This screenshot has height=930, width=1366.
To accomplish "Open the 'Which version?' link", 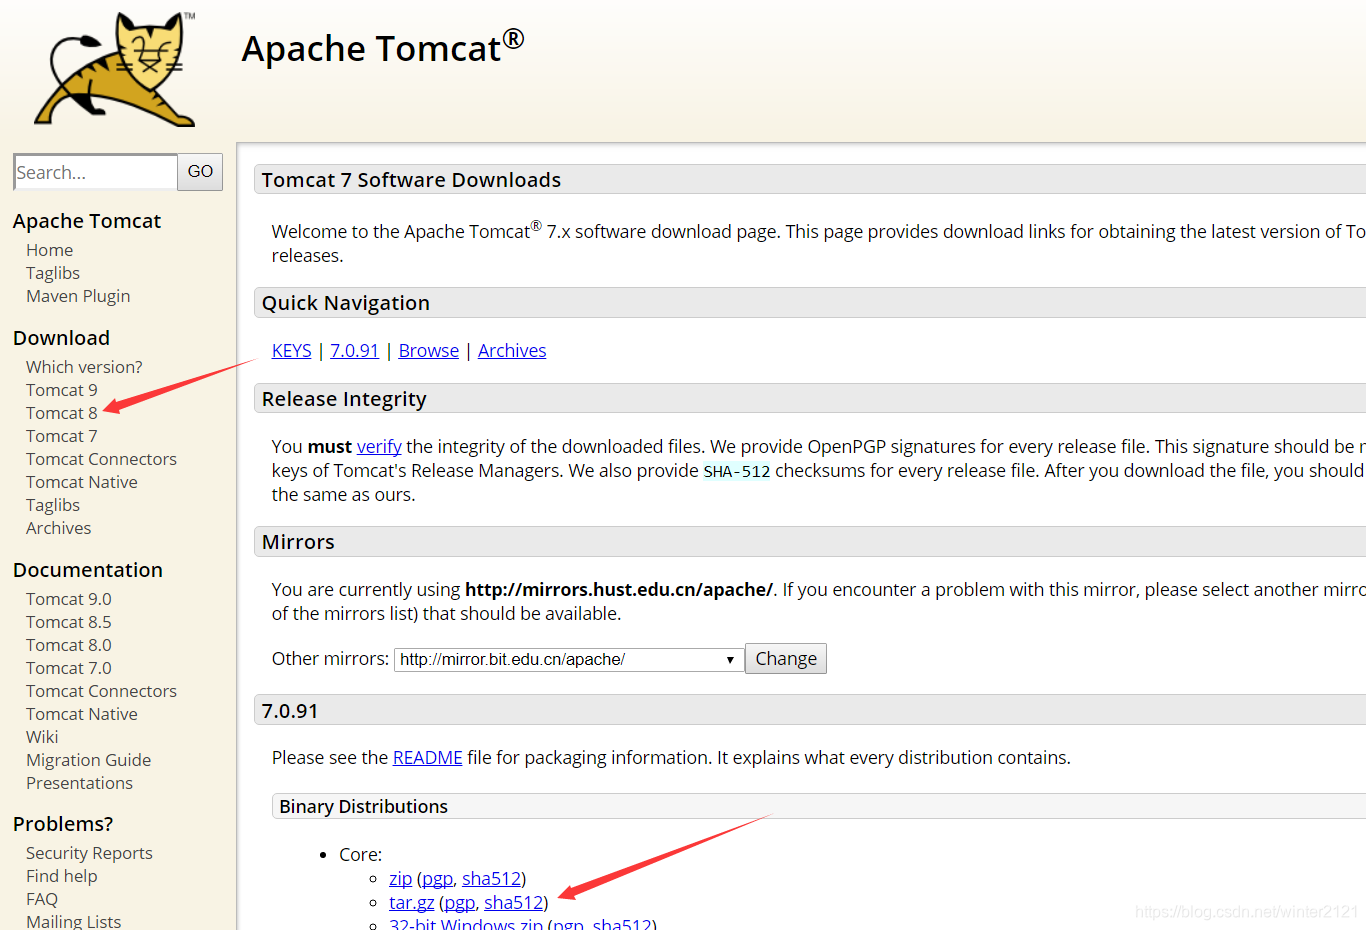I will pos(84,367).
